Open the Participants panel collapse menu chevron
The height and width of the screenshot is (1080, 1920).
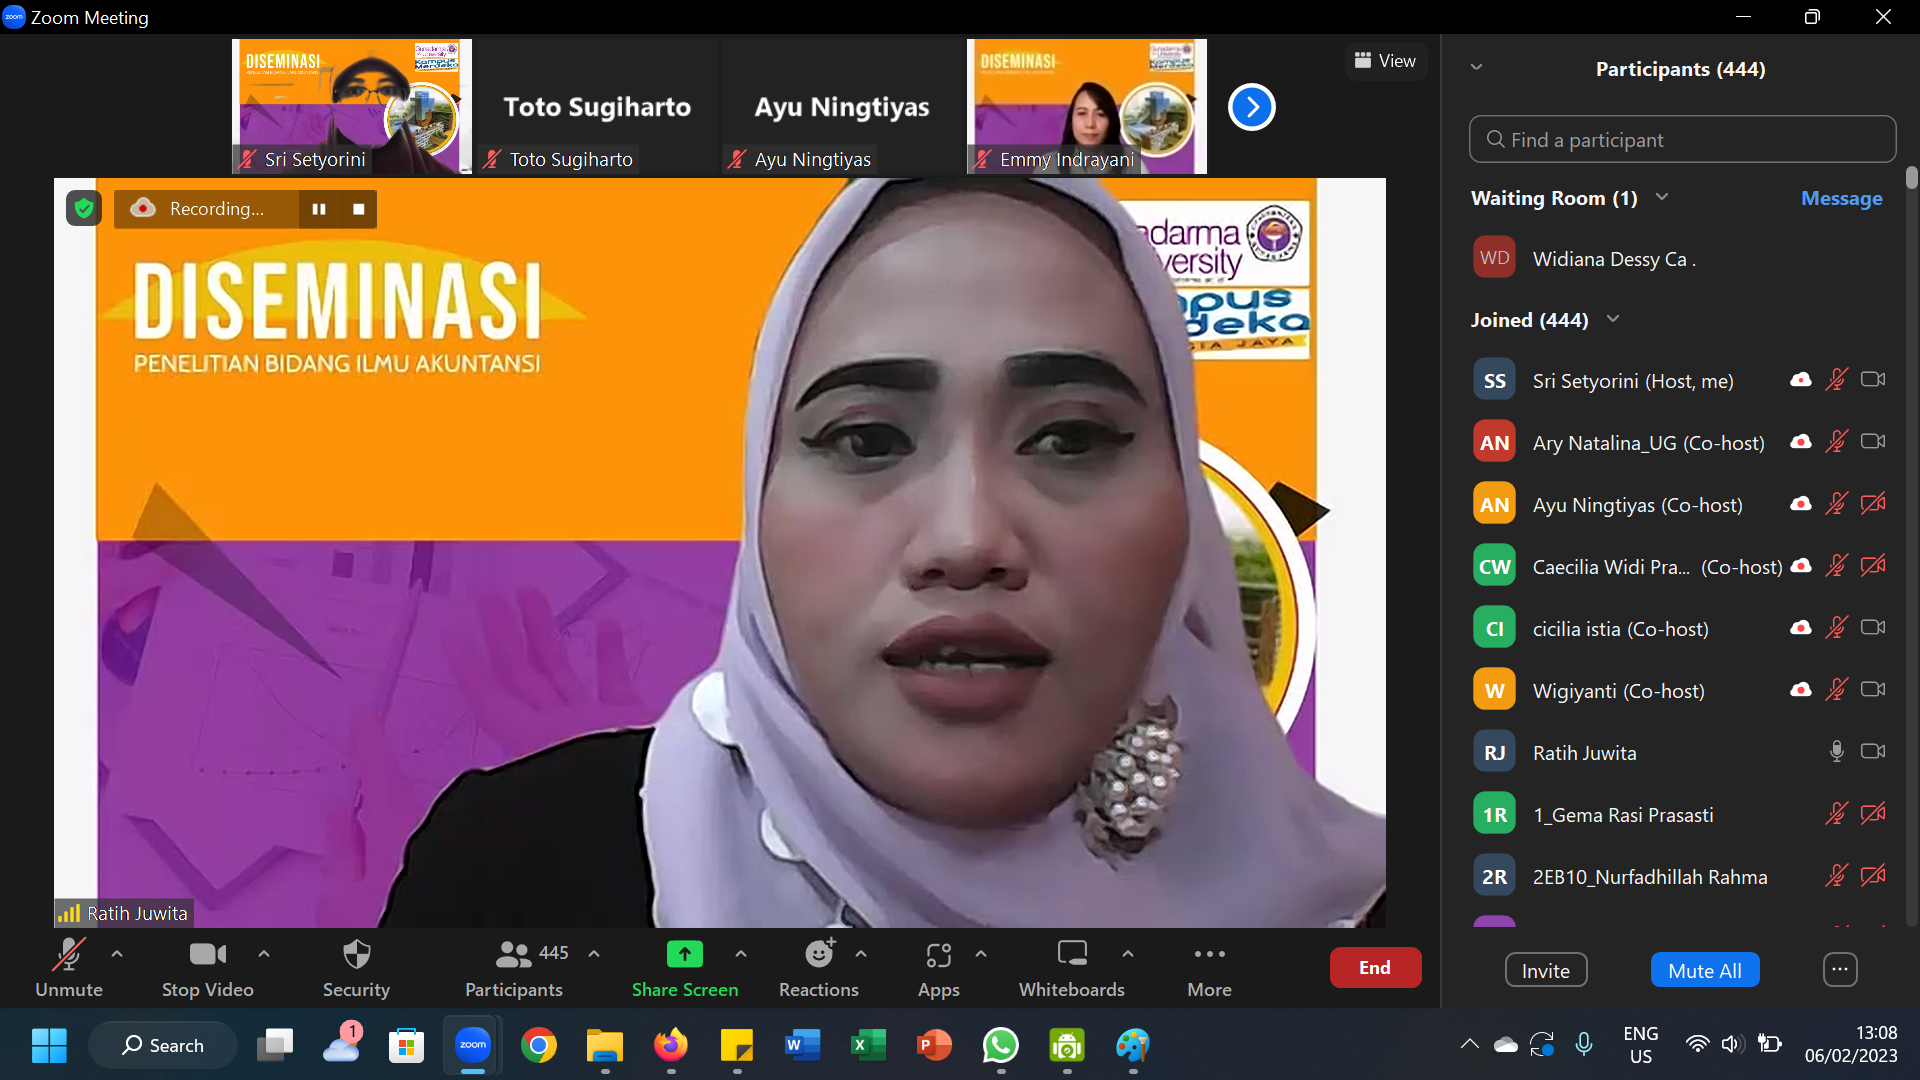click(1477, 68)
